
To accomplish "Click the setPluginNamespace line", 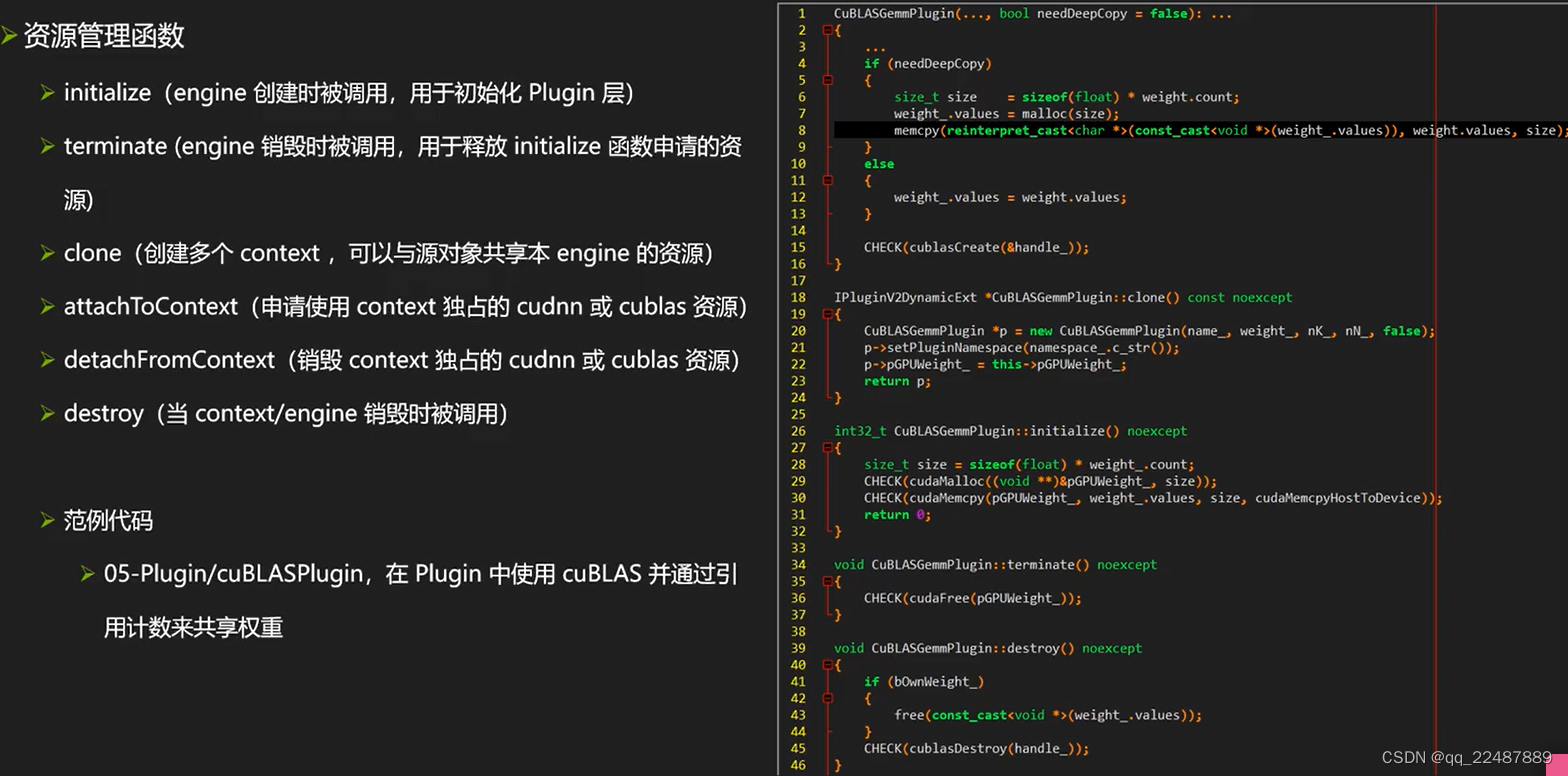I will 1022,347.
